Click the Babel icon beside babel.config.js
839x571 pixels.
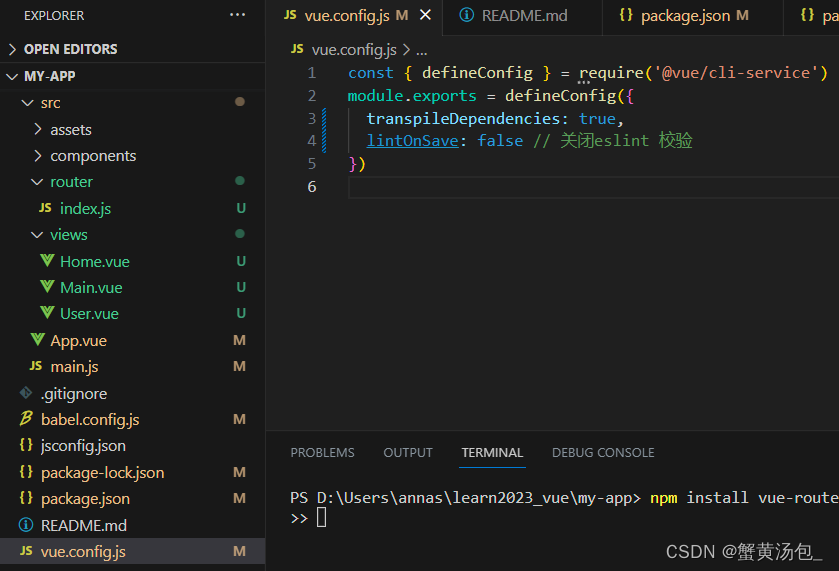(x=26, y=418)
